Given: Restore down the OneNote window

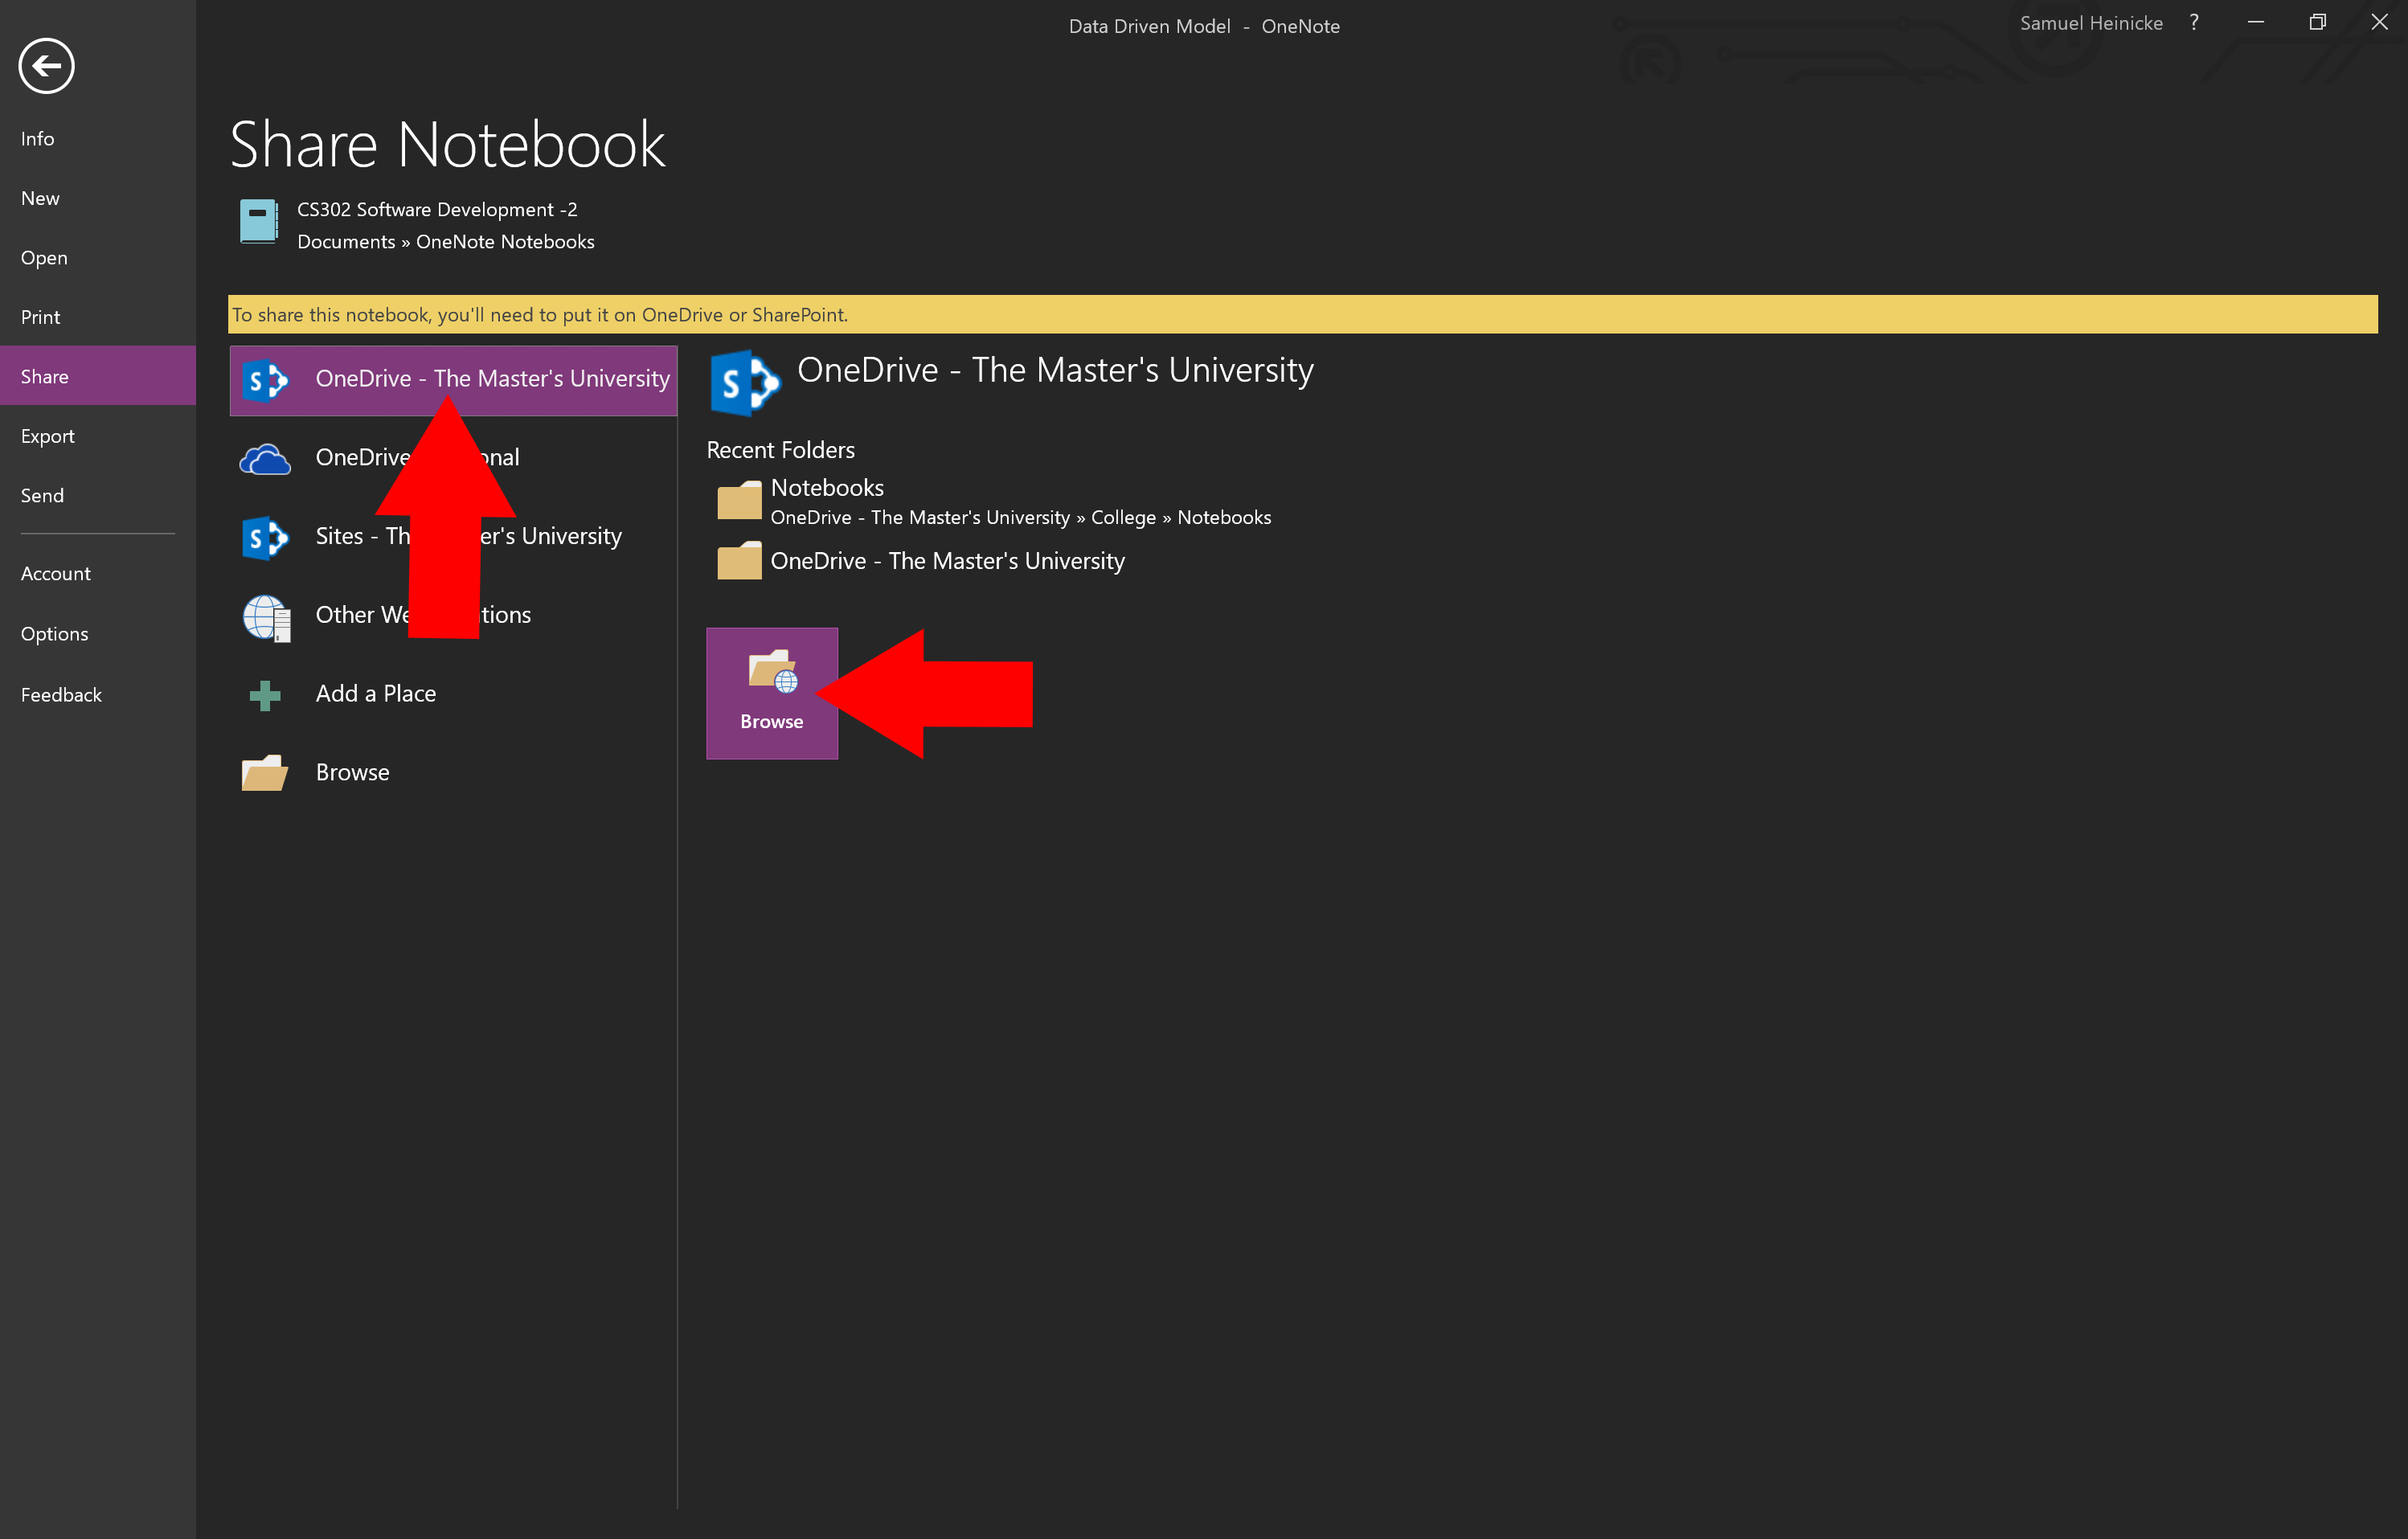Looking at the screenshot, I should pyautogui.click(x=2317, y=22).
